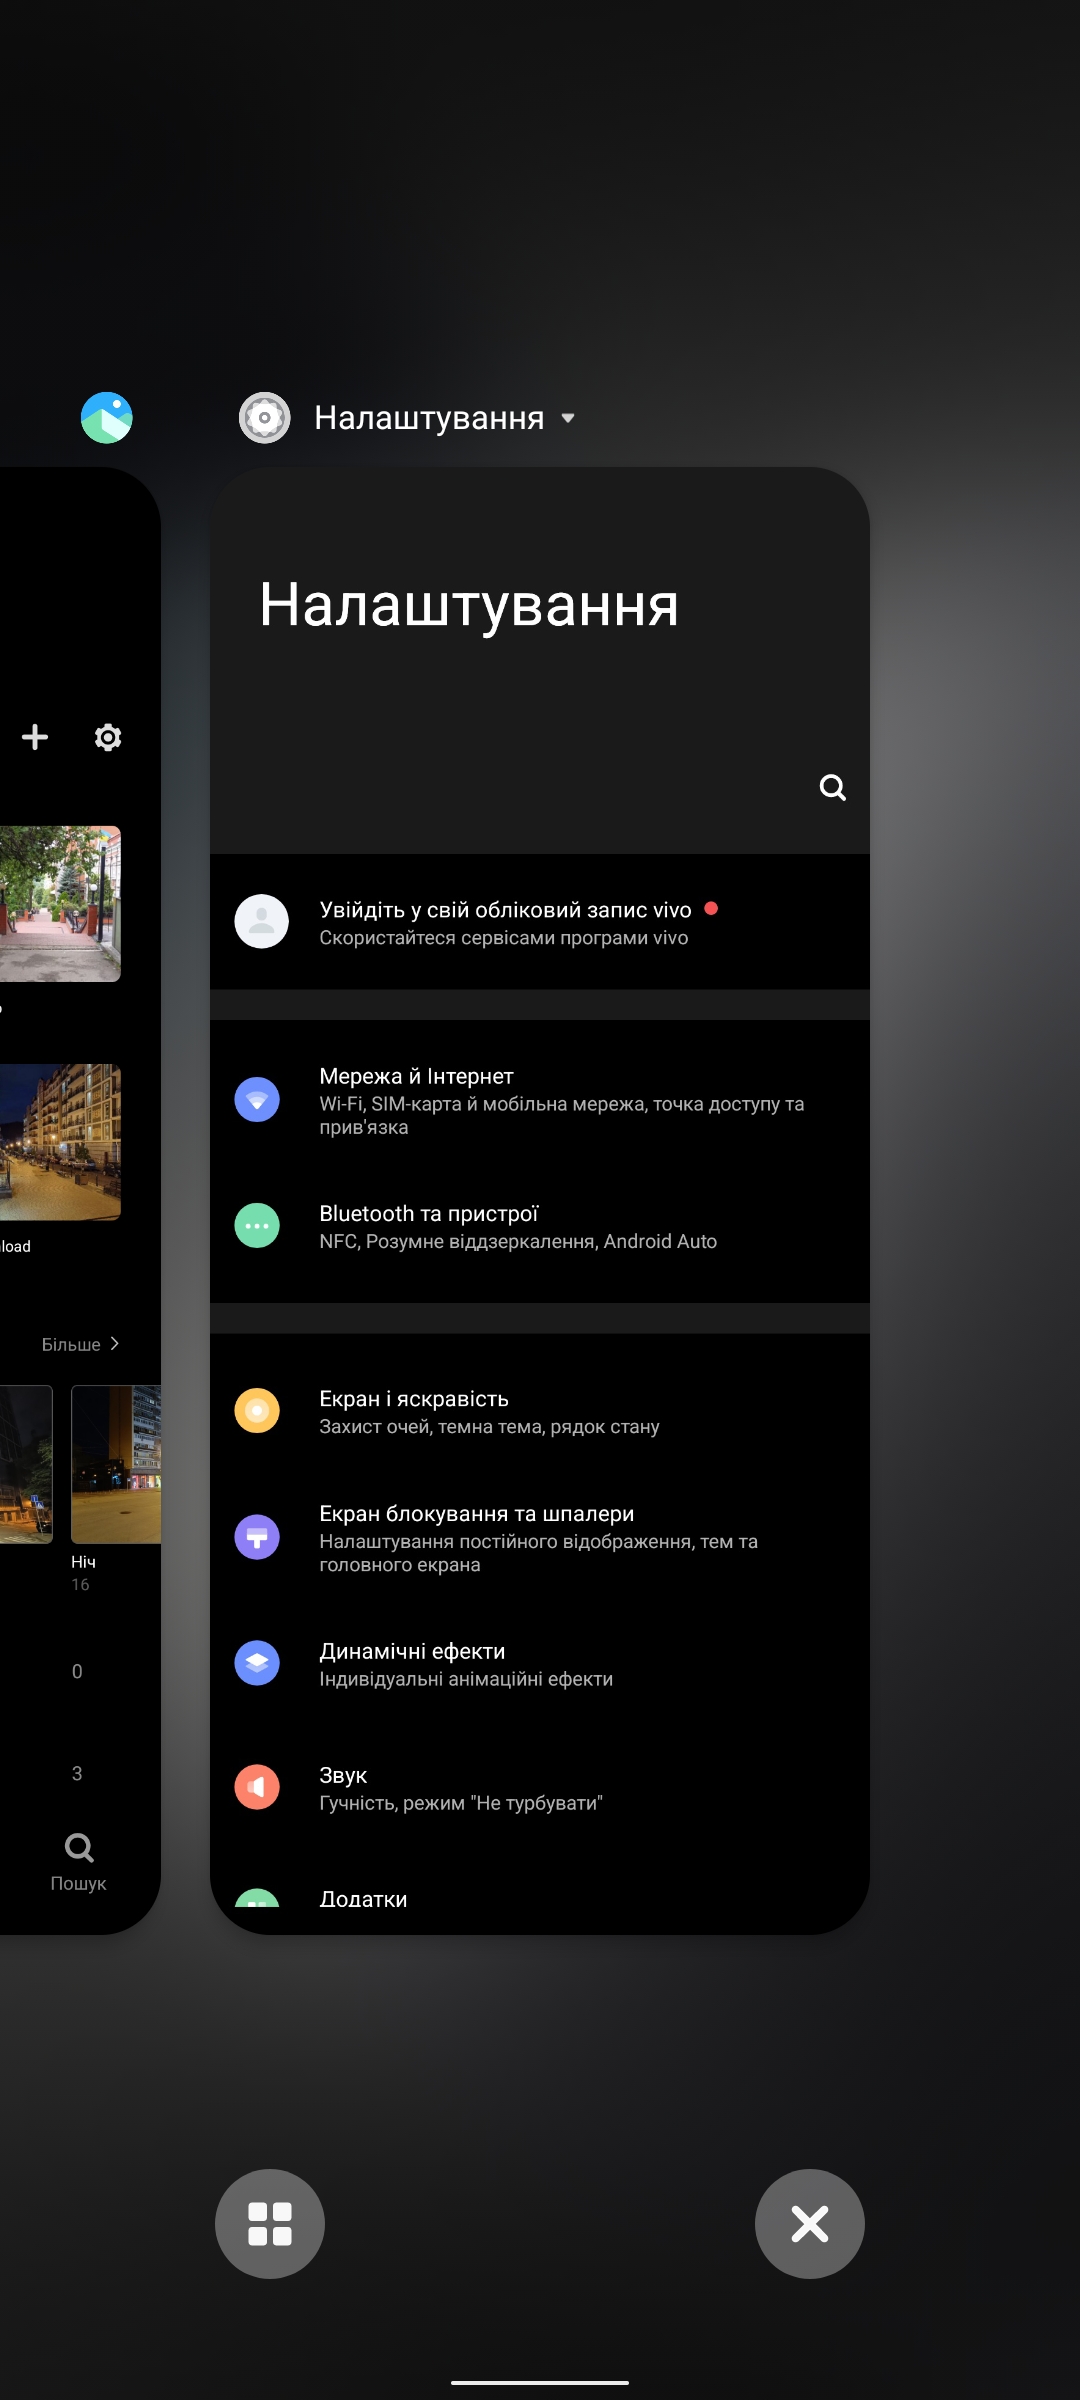Click the gear icon in gallery card
The image size is (1080, 2400).
[x=108, y=737]
